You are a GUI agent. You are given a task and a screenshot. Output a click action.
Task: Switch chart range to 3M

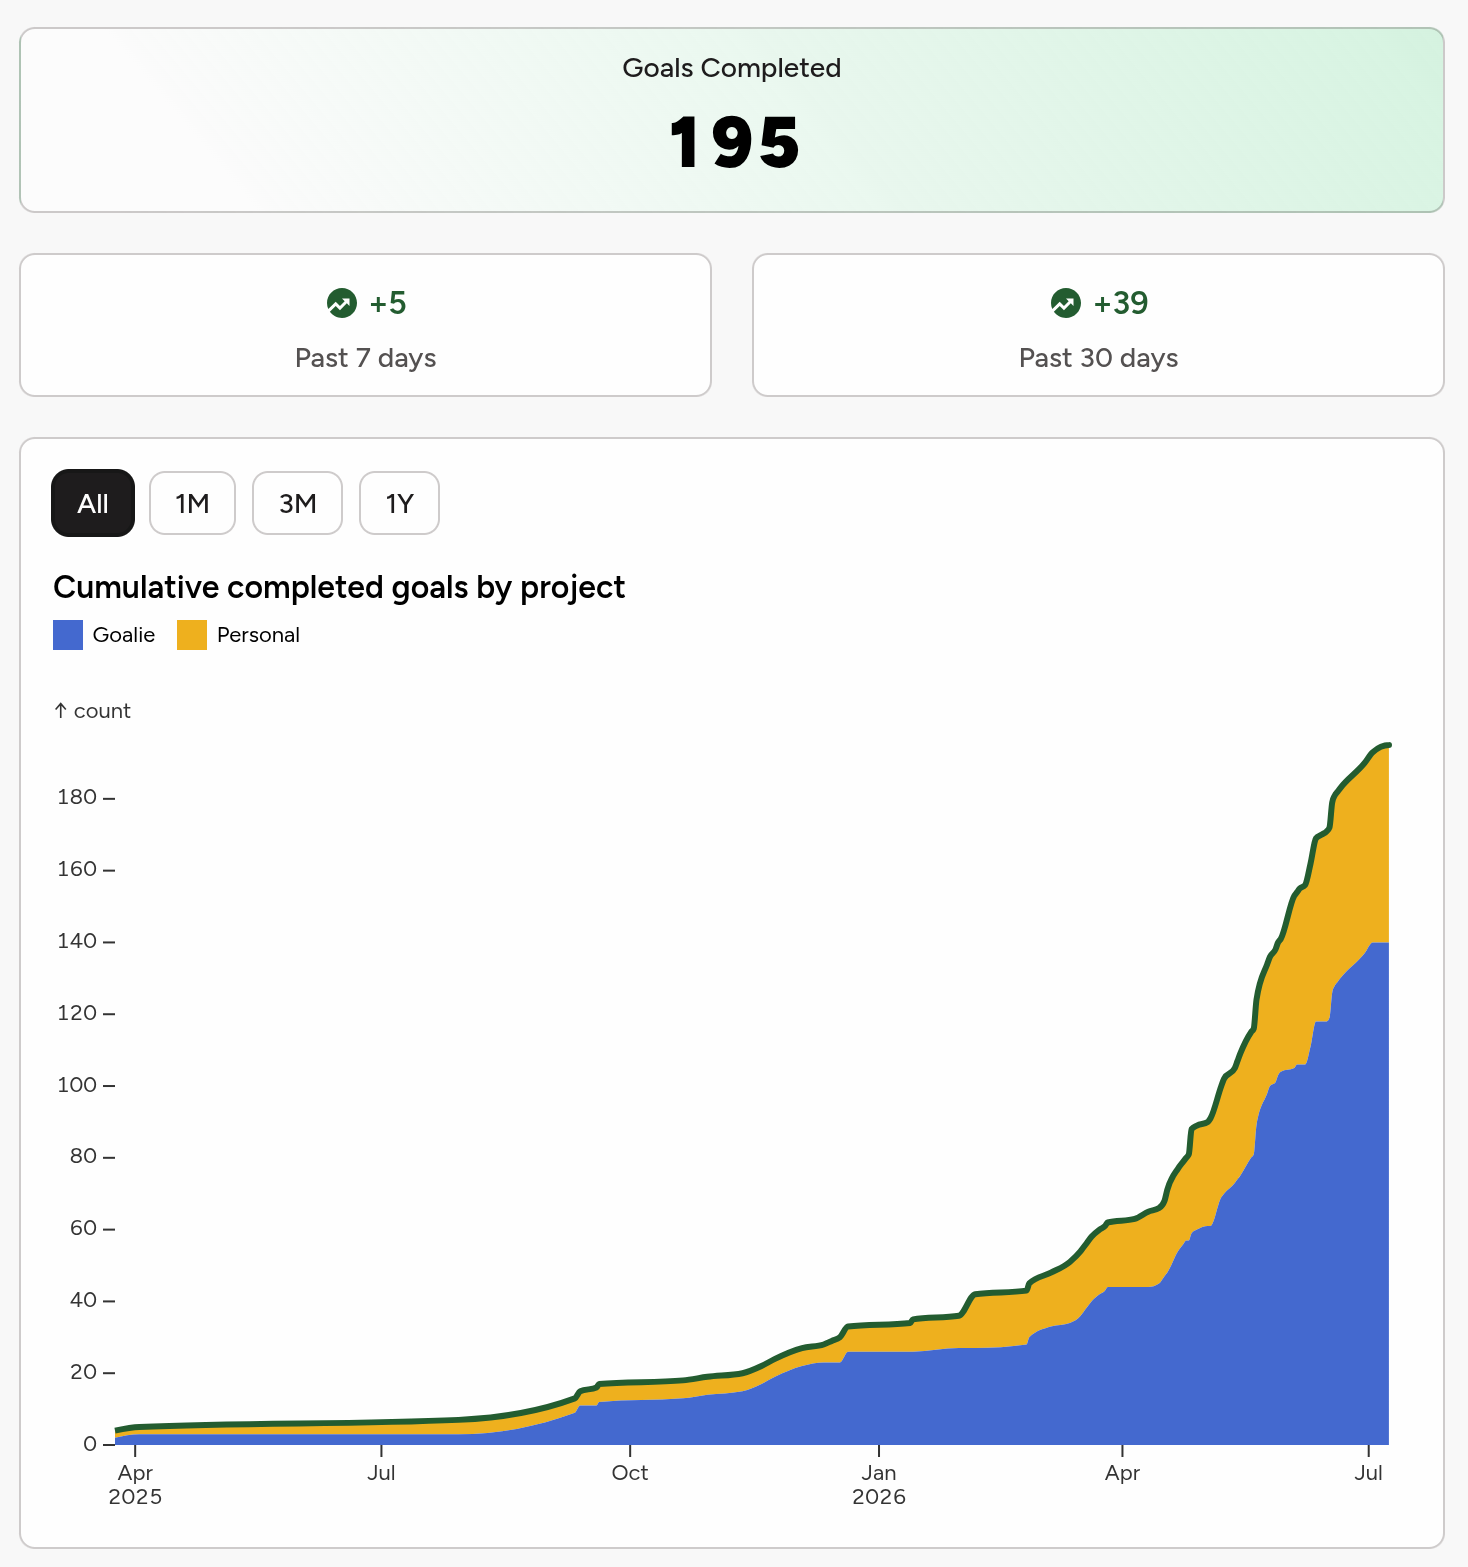[x=297, y=503]
